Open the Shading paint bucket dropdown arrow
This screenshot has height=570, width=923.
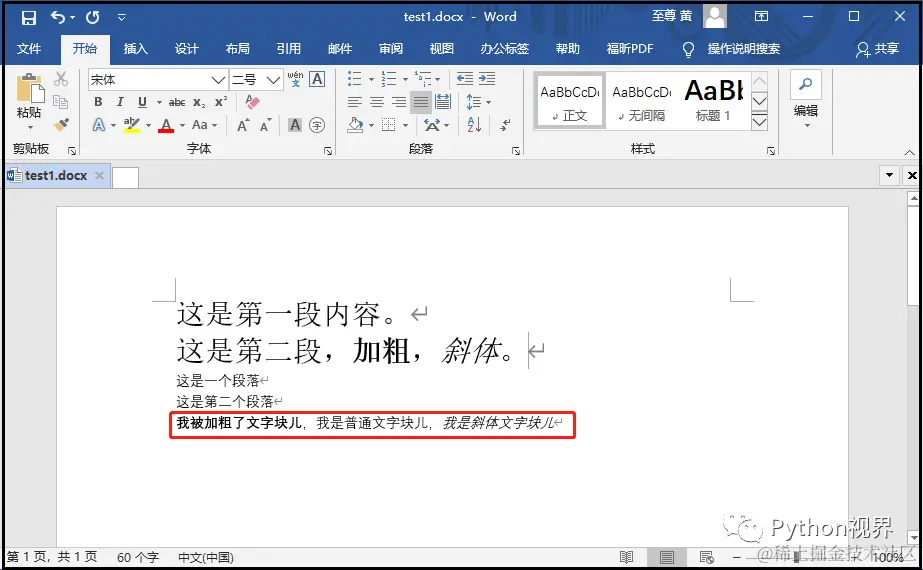tap(371, 125)
